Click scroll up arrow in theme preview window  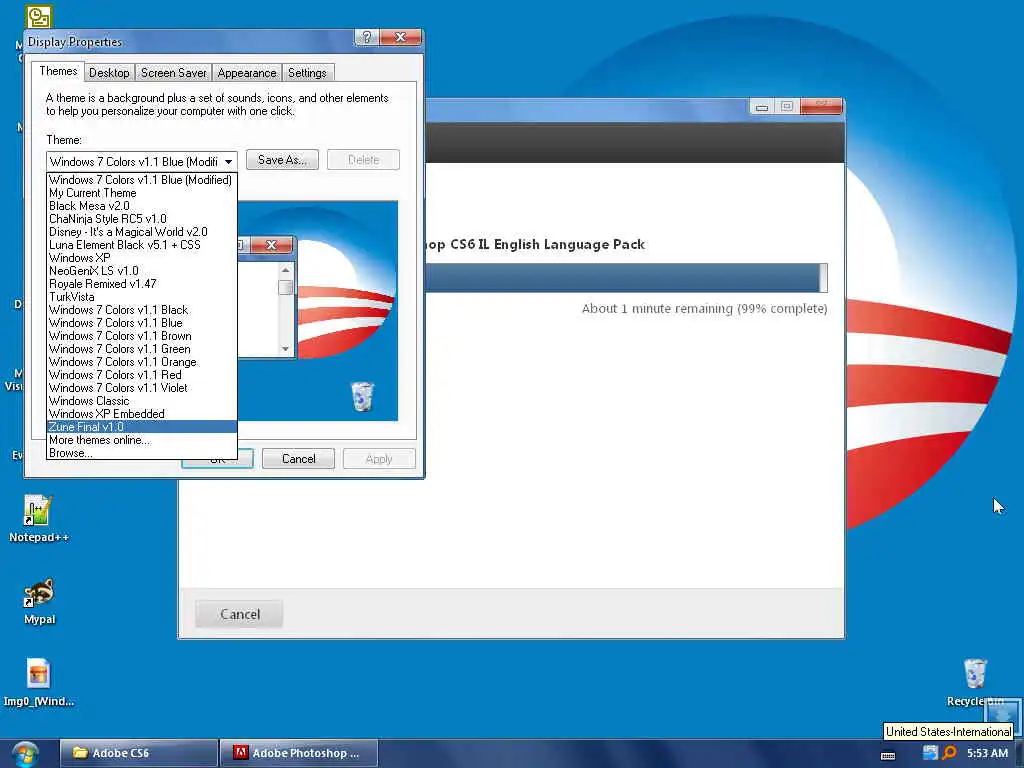[x=285, y=270]
